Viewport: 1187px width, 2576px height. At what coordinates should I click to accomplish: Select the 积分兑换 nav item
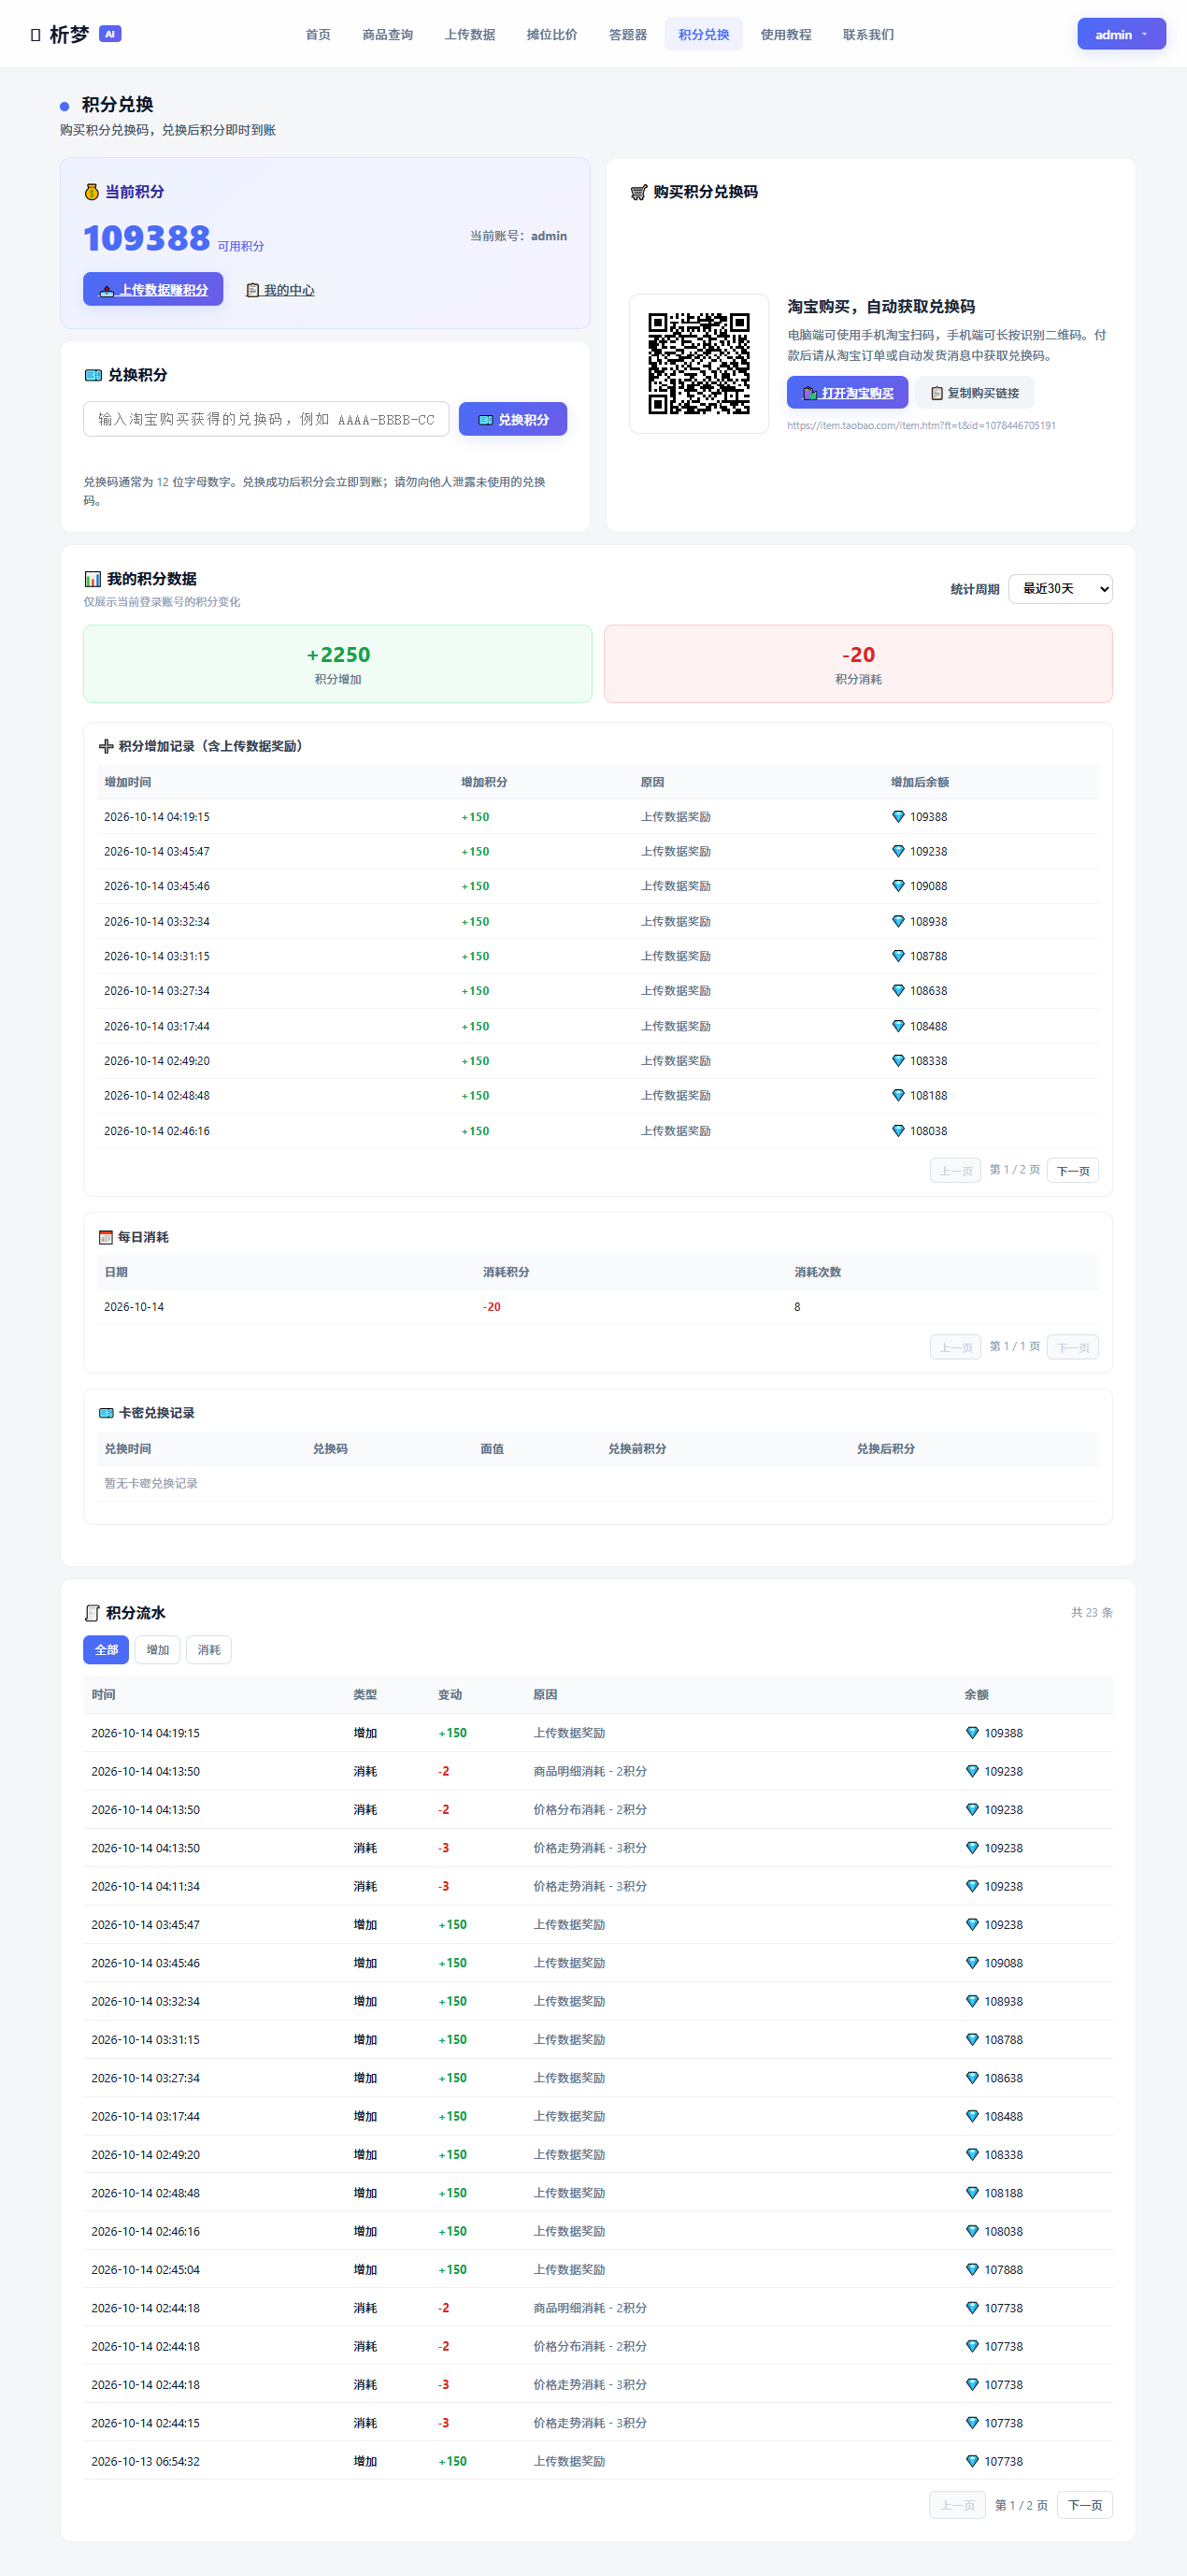[704, 34]
